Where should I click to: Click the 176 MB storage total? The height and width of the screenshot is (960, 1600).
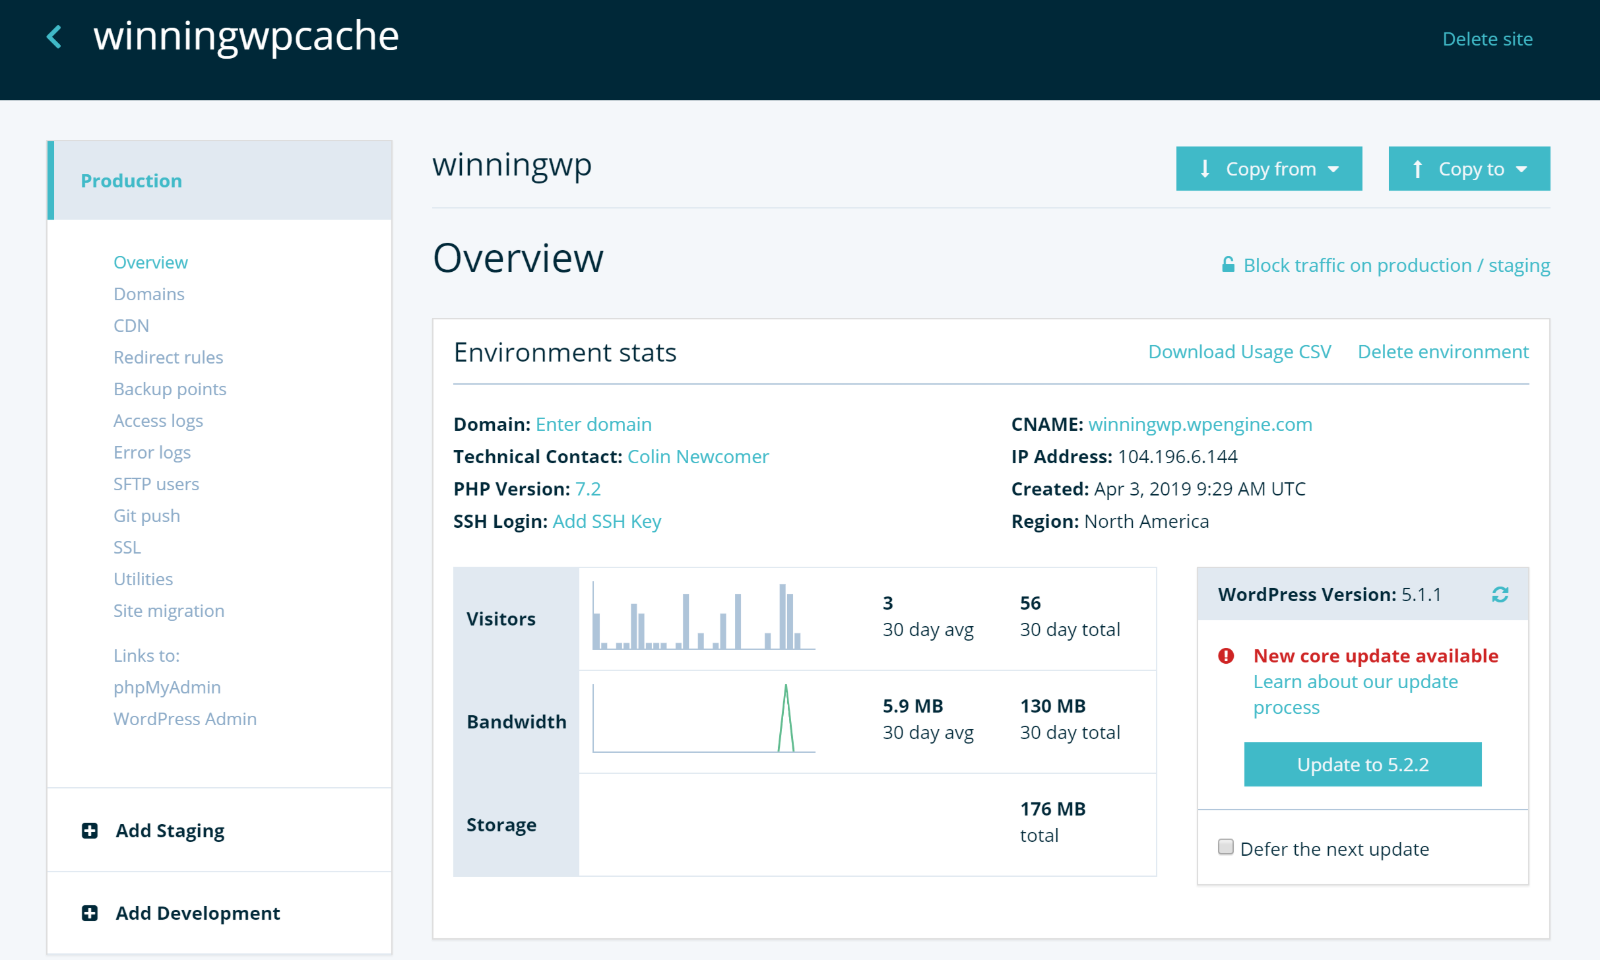pos(1053,809)
